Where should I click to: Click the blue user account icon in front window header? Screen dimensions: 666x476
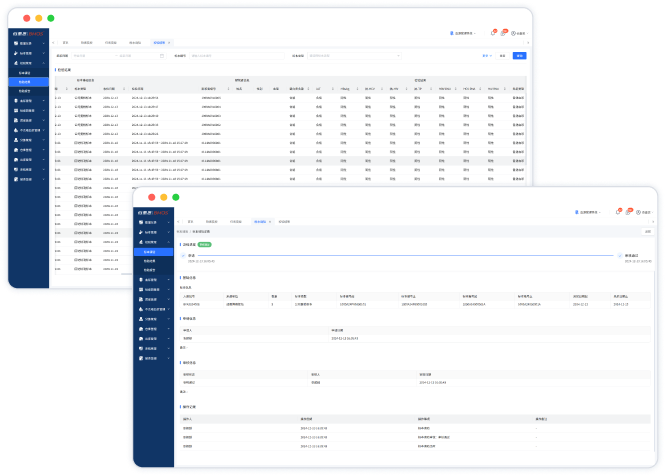coord(577,212)
